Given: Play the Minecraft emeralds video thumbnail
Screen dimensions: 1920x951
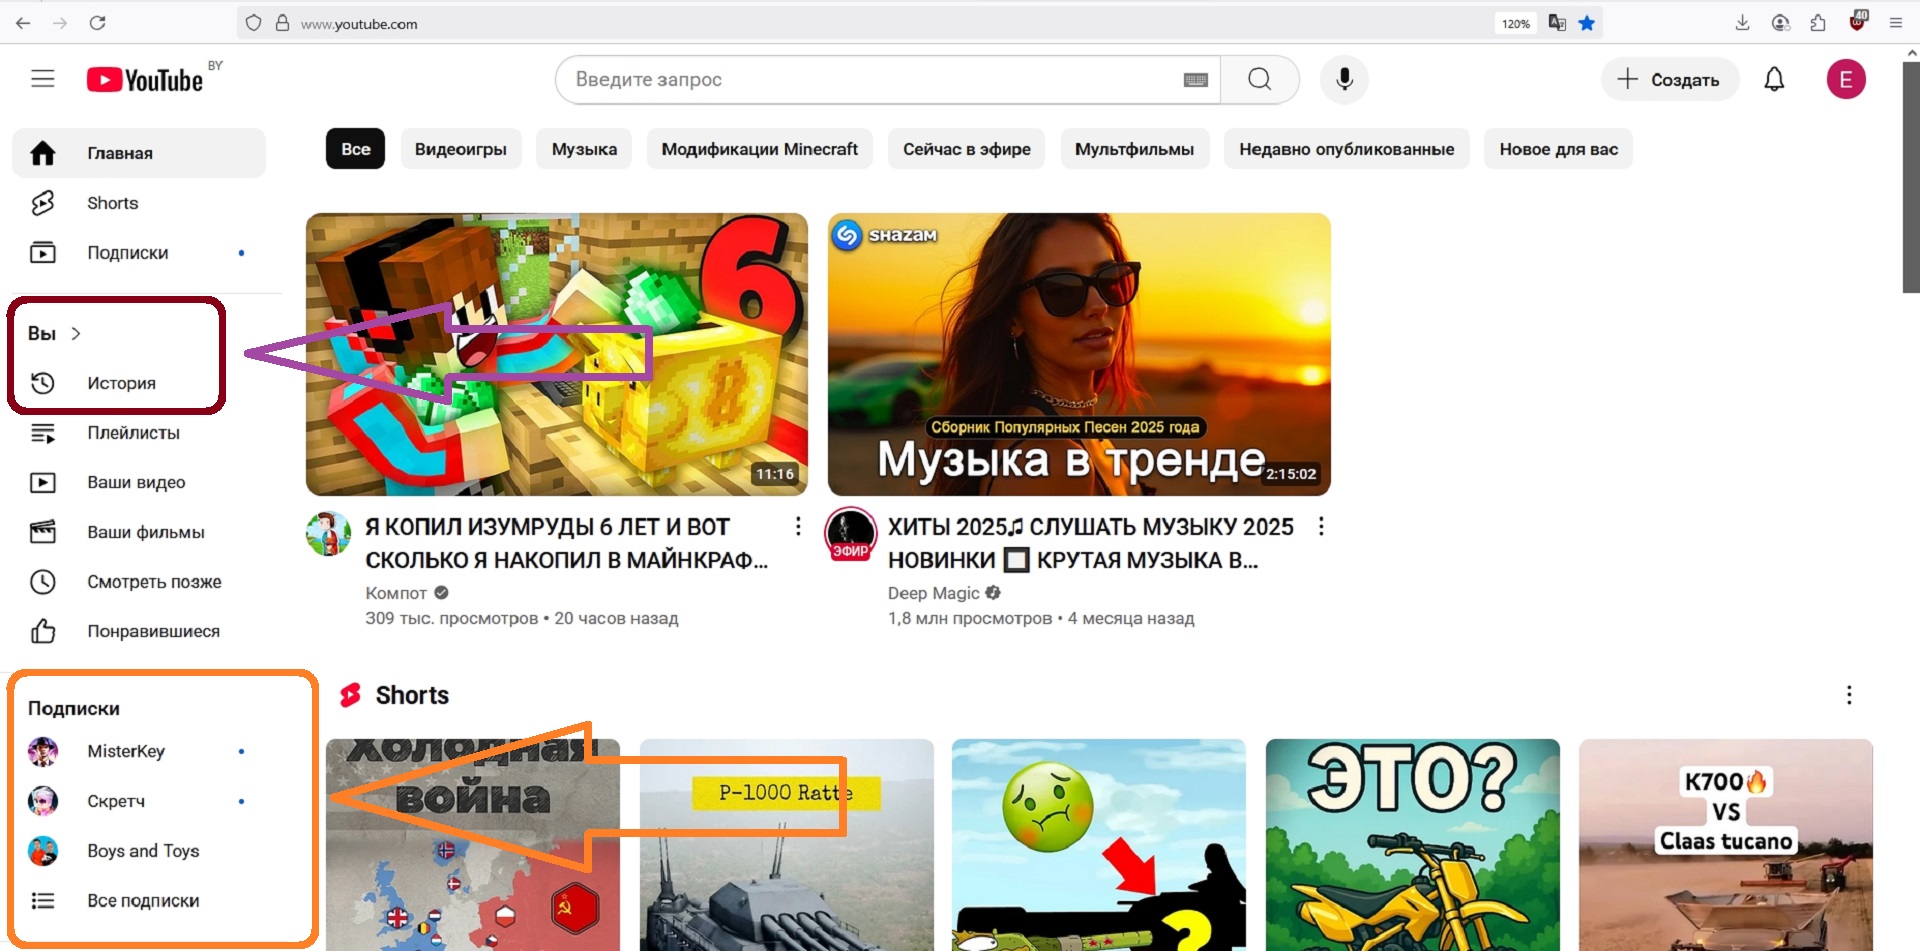Looking at the screenshot, I should [557, 354].
